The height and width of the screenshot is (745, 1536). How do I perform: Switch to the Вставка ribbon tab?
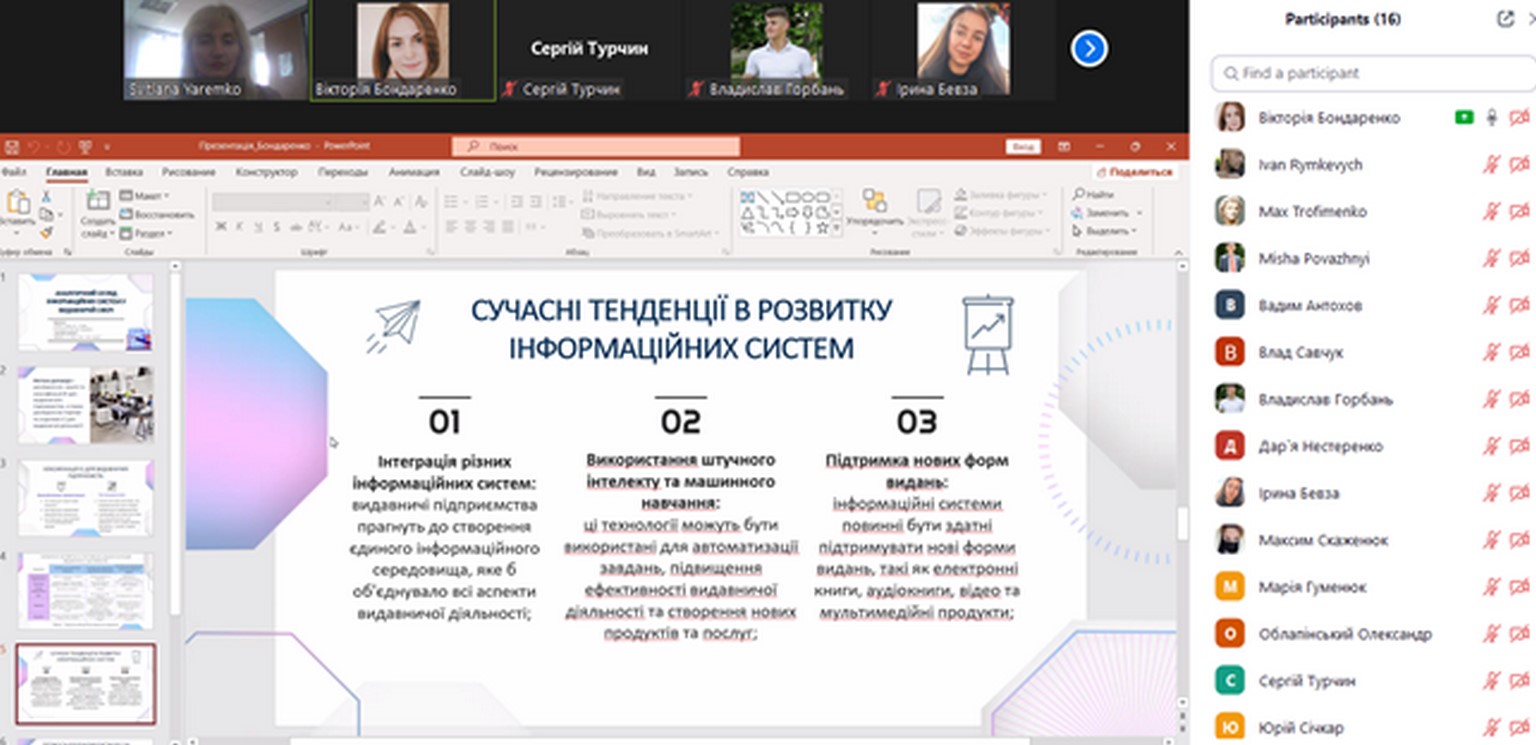coord(124,172)
